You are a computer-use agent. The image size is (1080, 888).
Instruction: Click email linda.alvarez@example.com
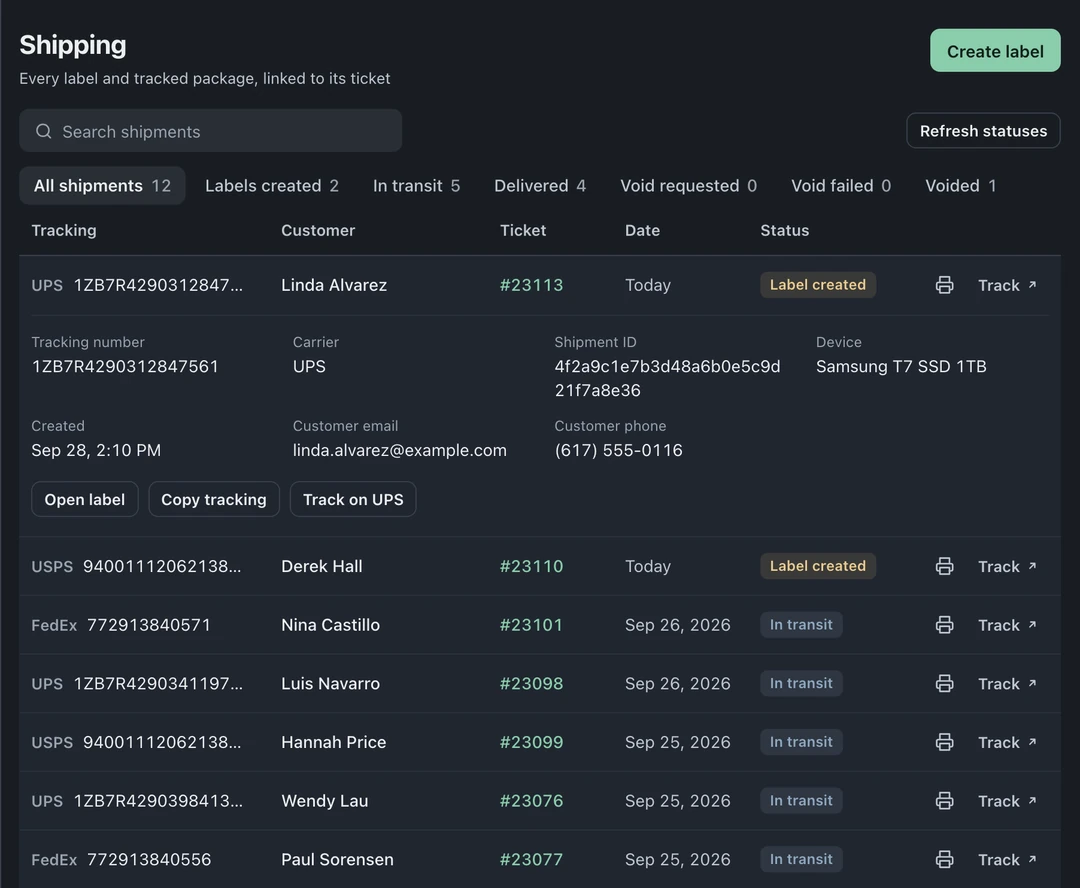click(x=399, y=451)
